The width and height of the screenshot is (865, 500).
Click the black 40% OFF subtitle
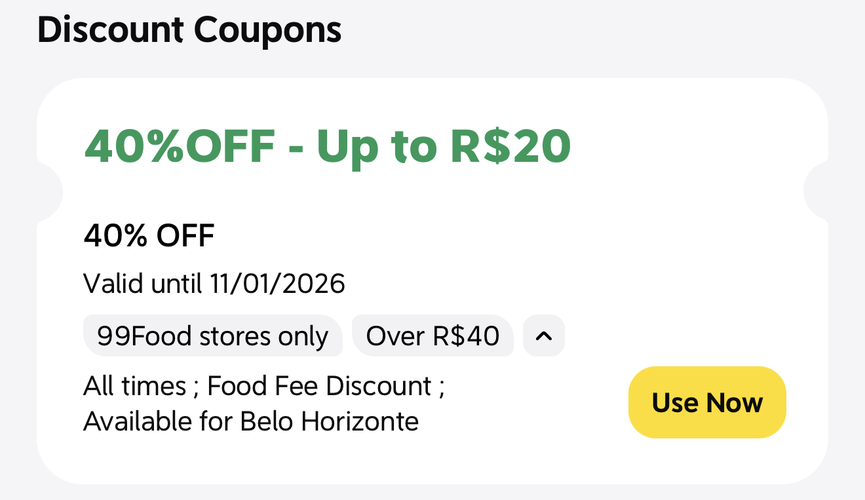click(149, 236)
